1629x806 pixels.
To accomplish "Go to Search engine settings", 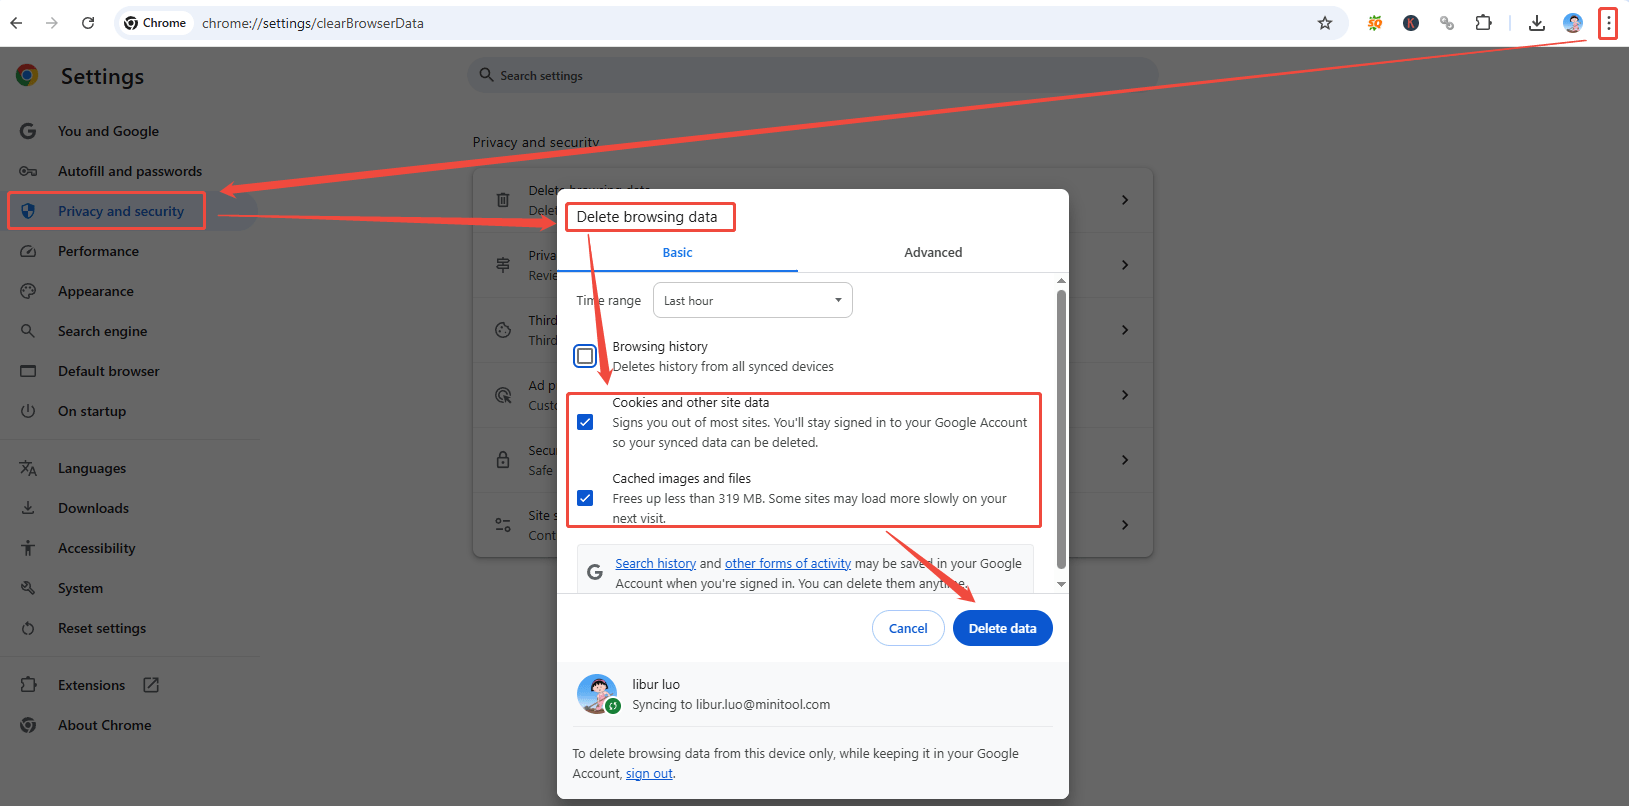I will tap(102, 331).
